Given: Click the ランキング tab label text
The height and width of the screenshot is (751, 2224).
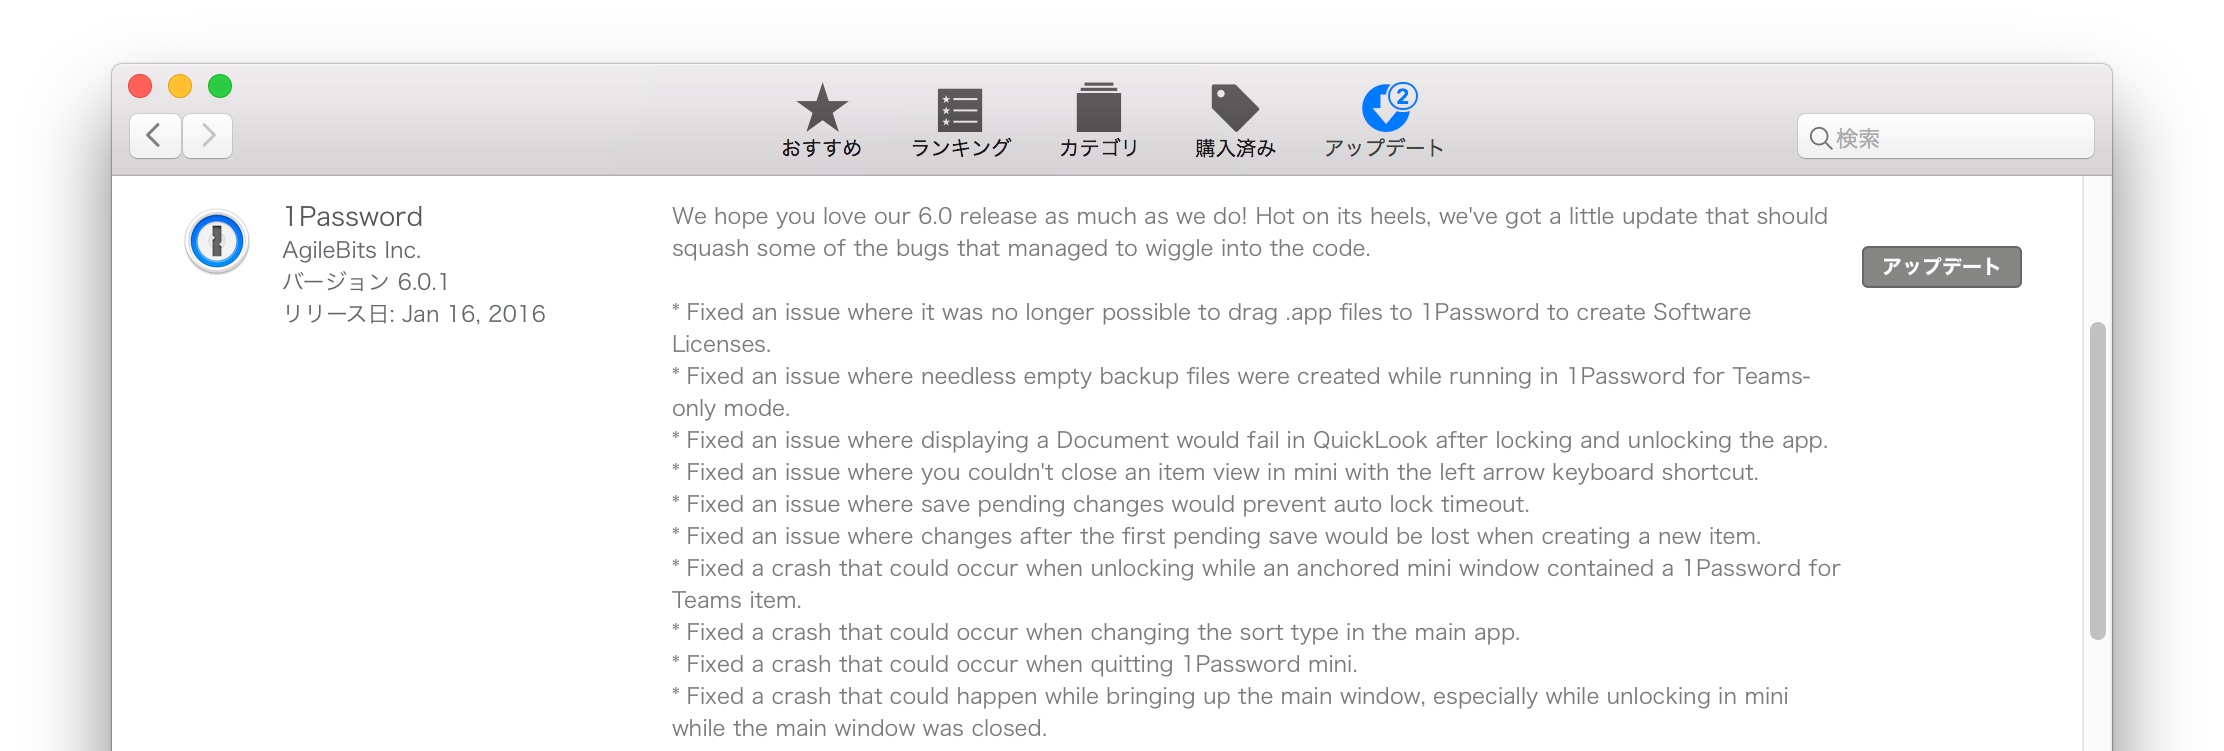Looking at the screenshot, I should pyautogui.click(x=960, y=148).
